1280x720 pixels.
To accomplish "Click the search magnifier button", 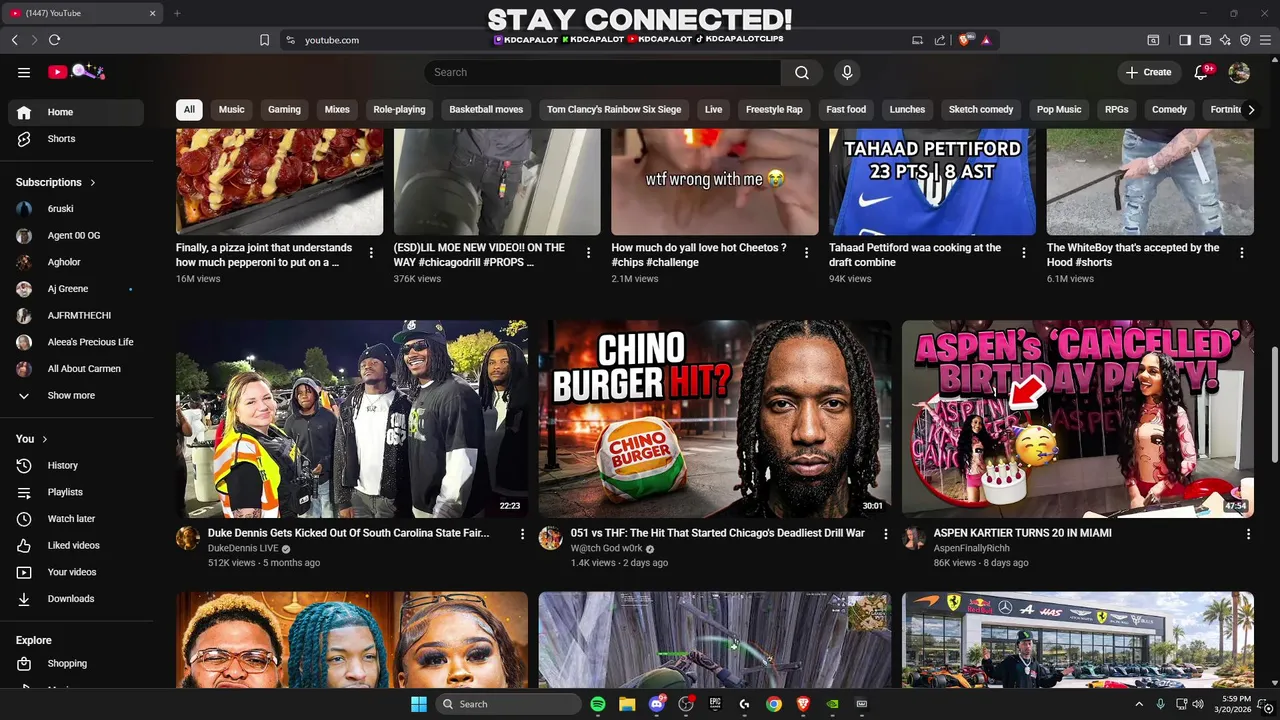I will (x=802, y=72).
